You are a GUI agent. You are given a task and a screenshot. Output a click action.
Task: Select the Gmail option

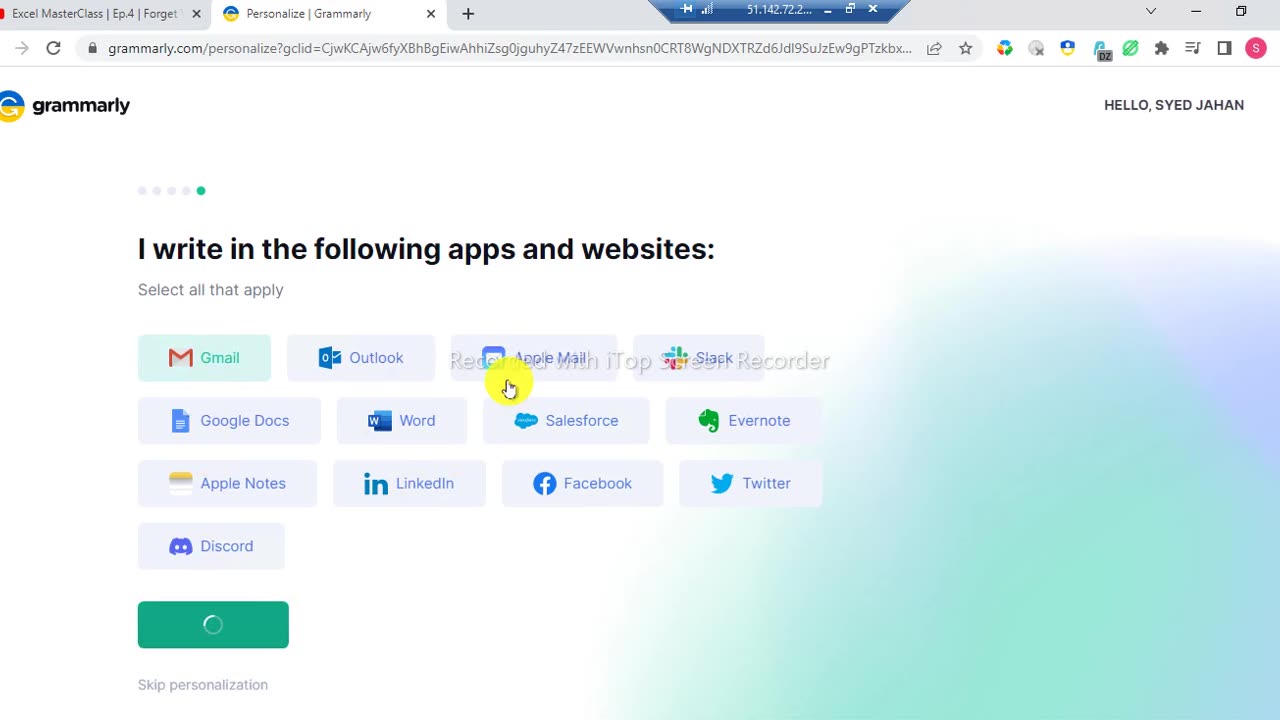click(x=204, y=358)
